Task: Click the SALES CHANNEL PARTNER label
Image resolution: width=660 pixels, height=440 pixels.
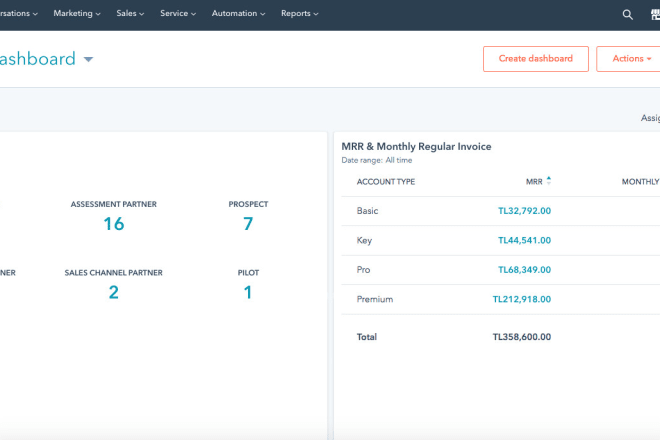Action: click(x=114, y=273)
